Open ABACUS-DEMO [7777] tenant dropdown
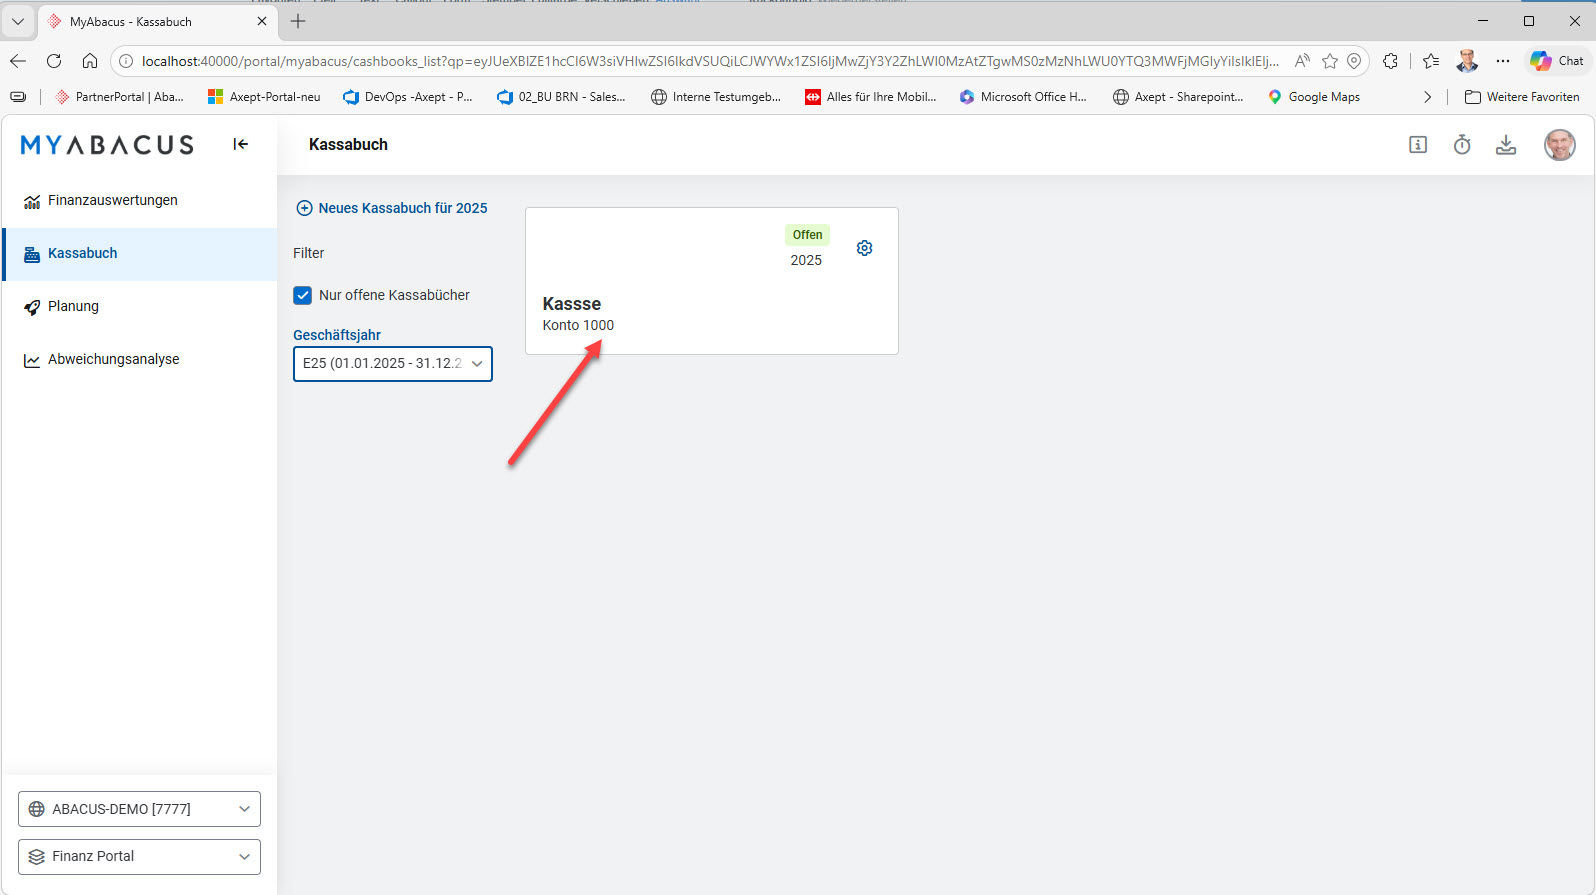 pyautogui.click(x=140, y=809)
